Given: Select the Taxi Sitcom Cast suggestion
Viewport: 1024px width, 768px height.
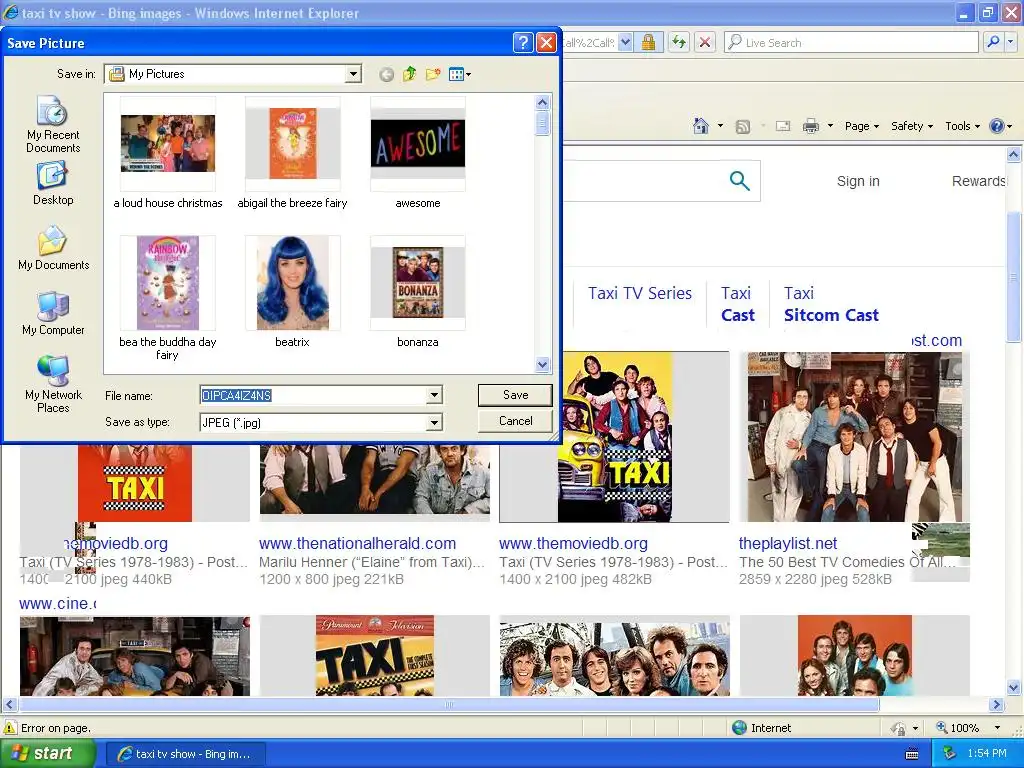Looking at the screenshot, I should [x=831, y=304].
